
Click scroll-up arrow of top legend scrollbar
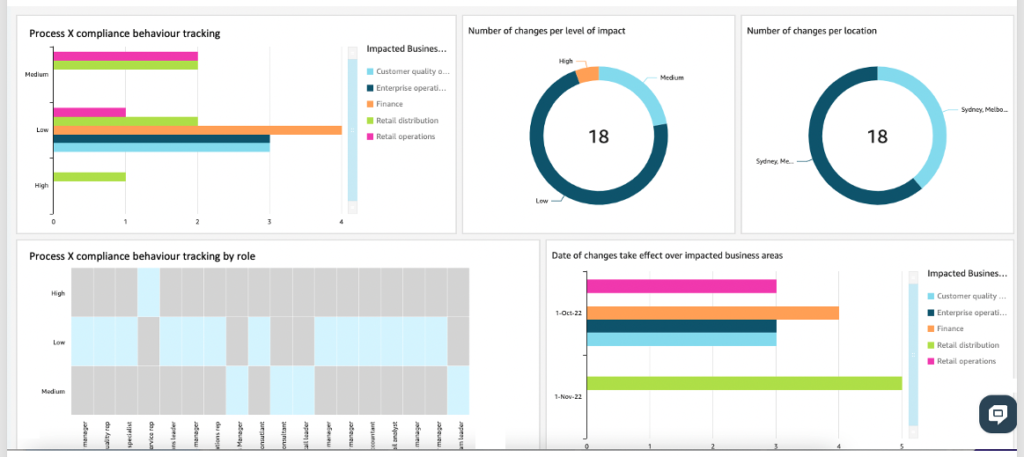pos(353,52)
